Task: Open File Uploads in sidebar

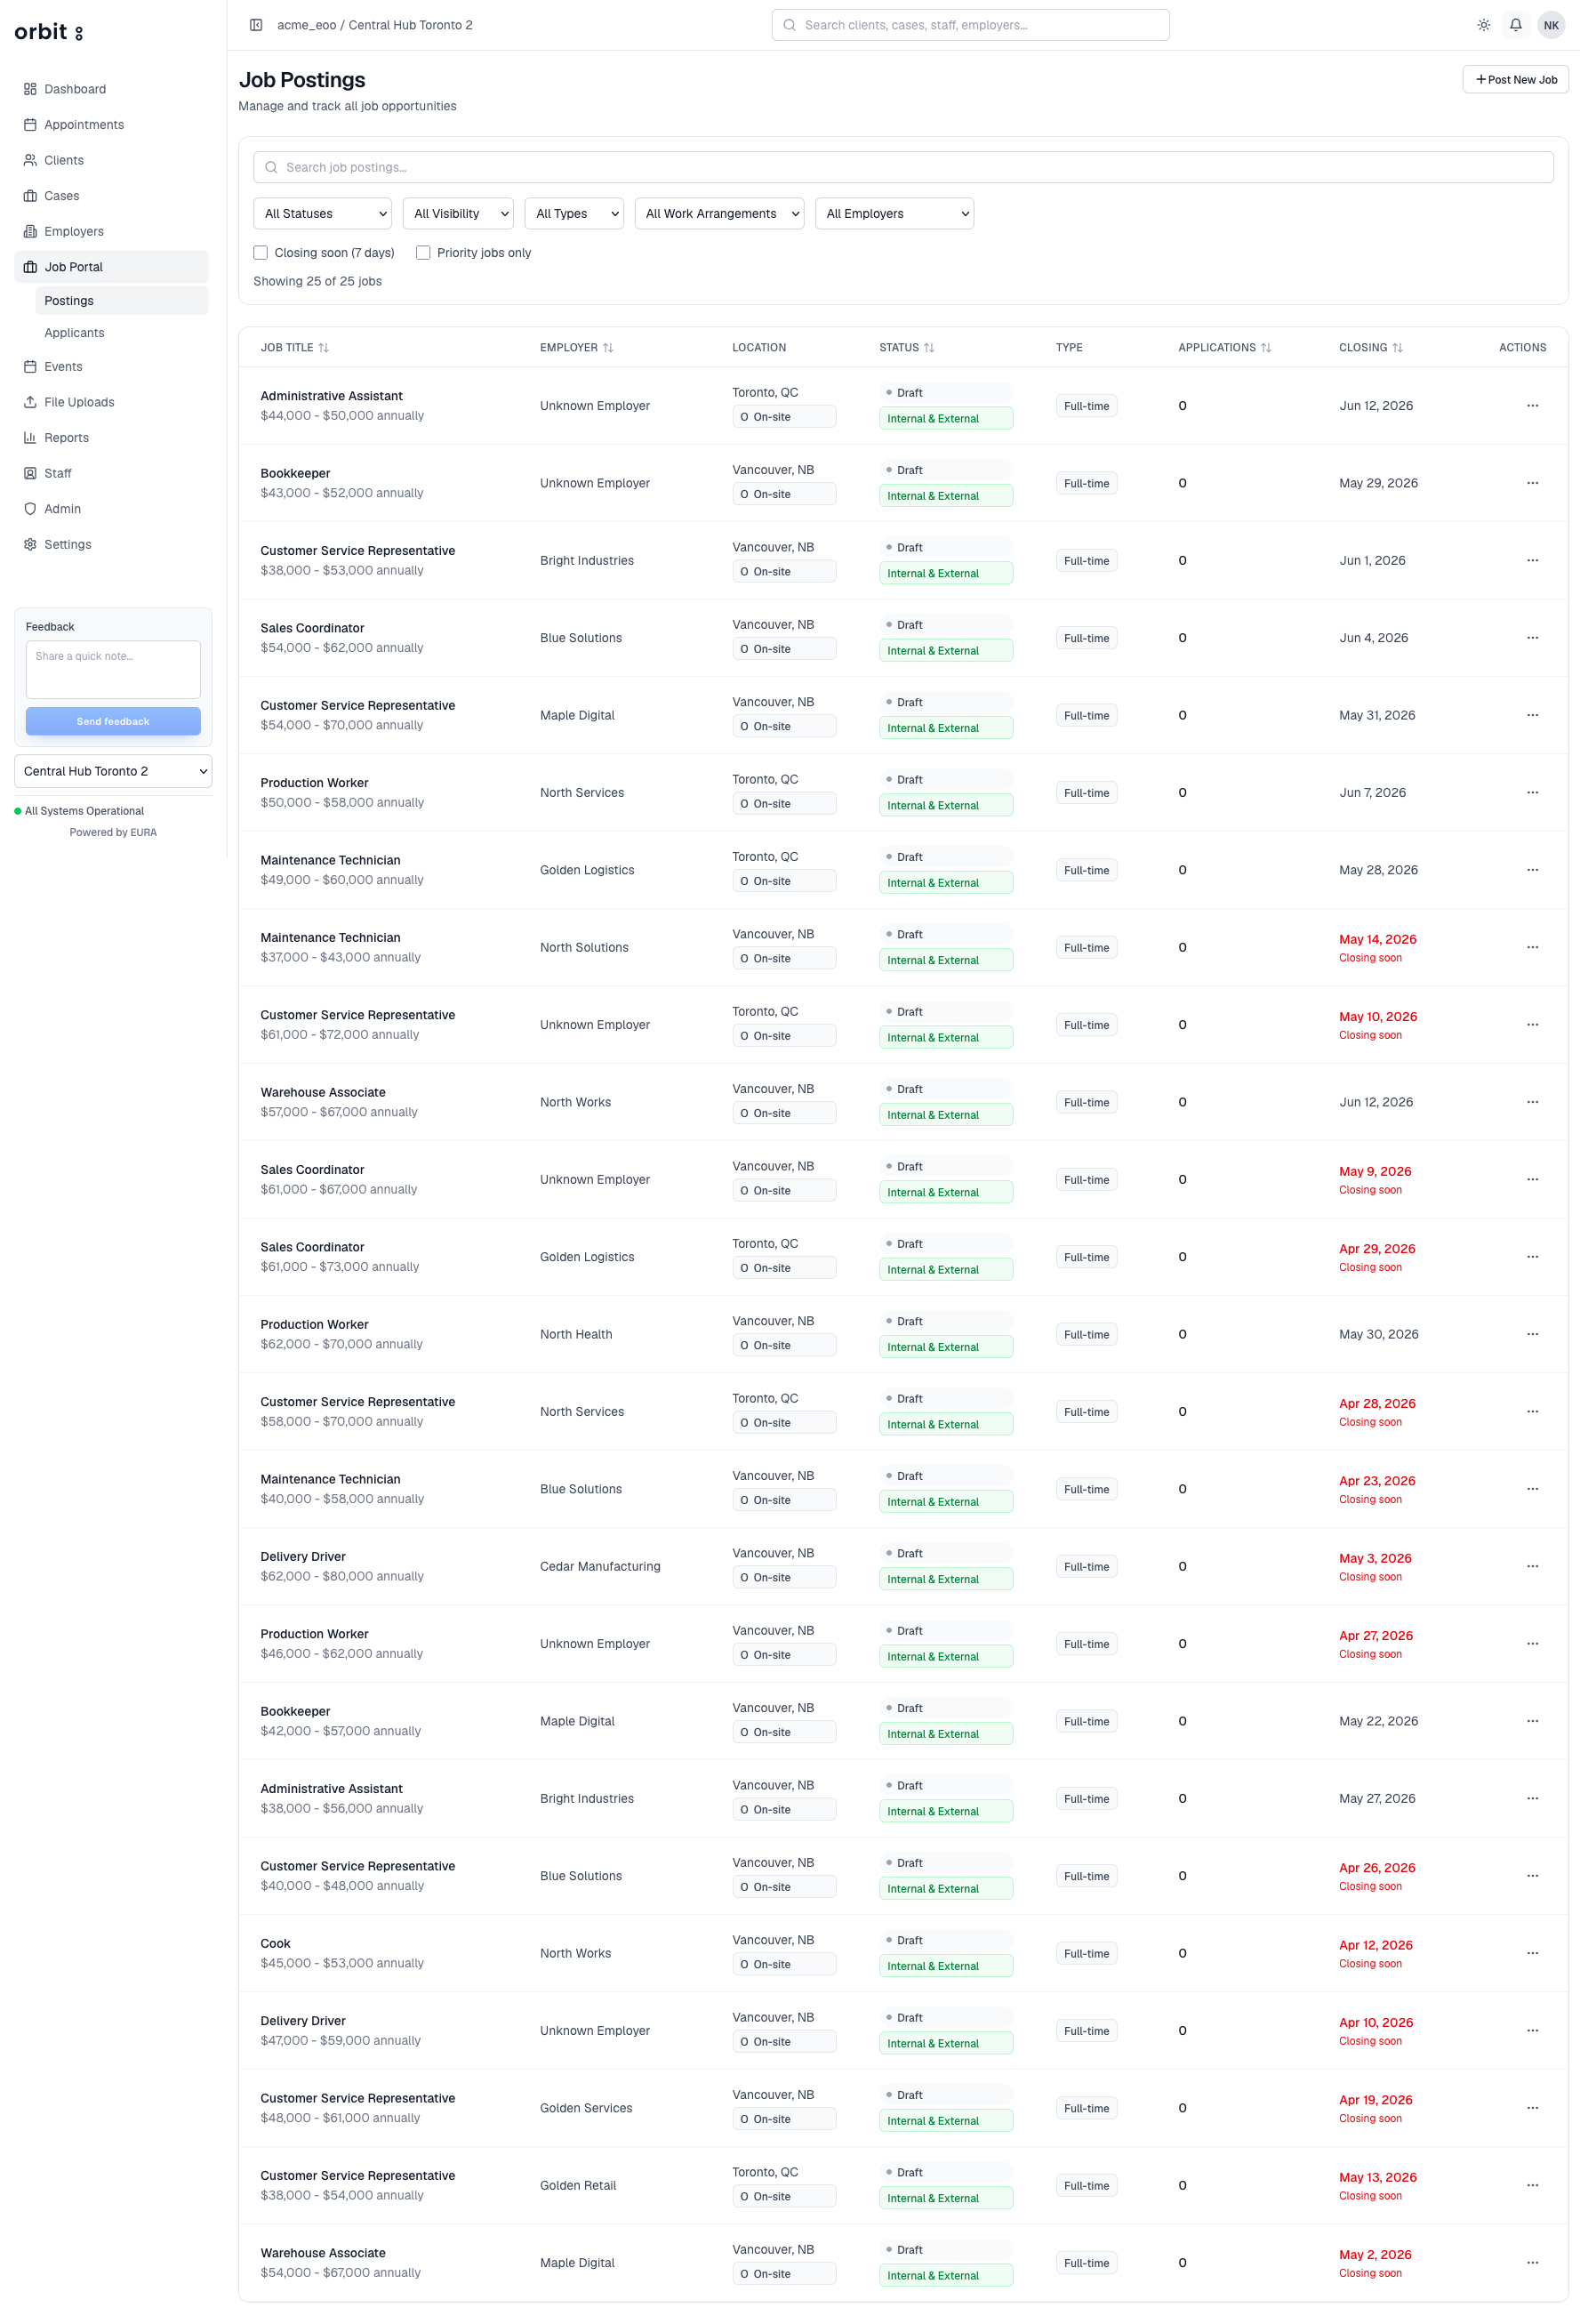Action: pyautogui.click(x=112, y=402)
